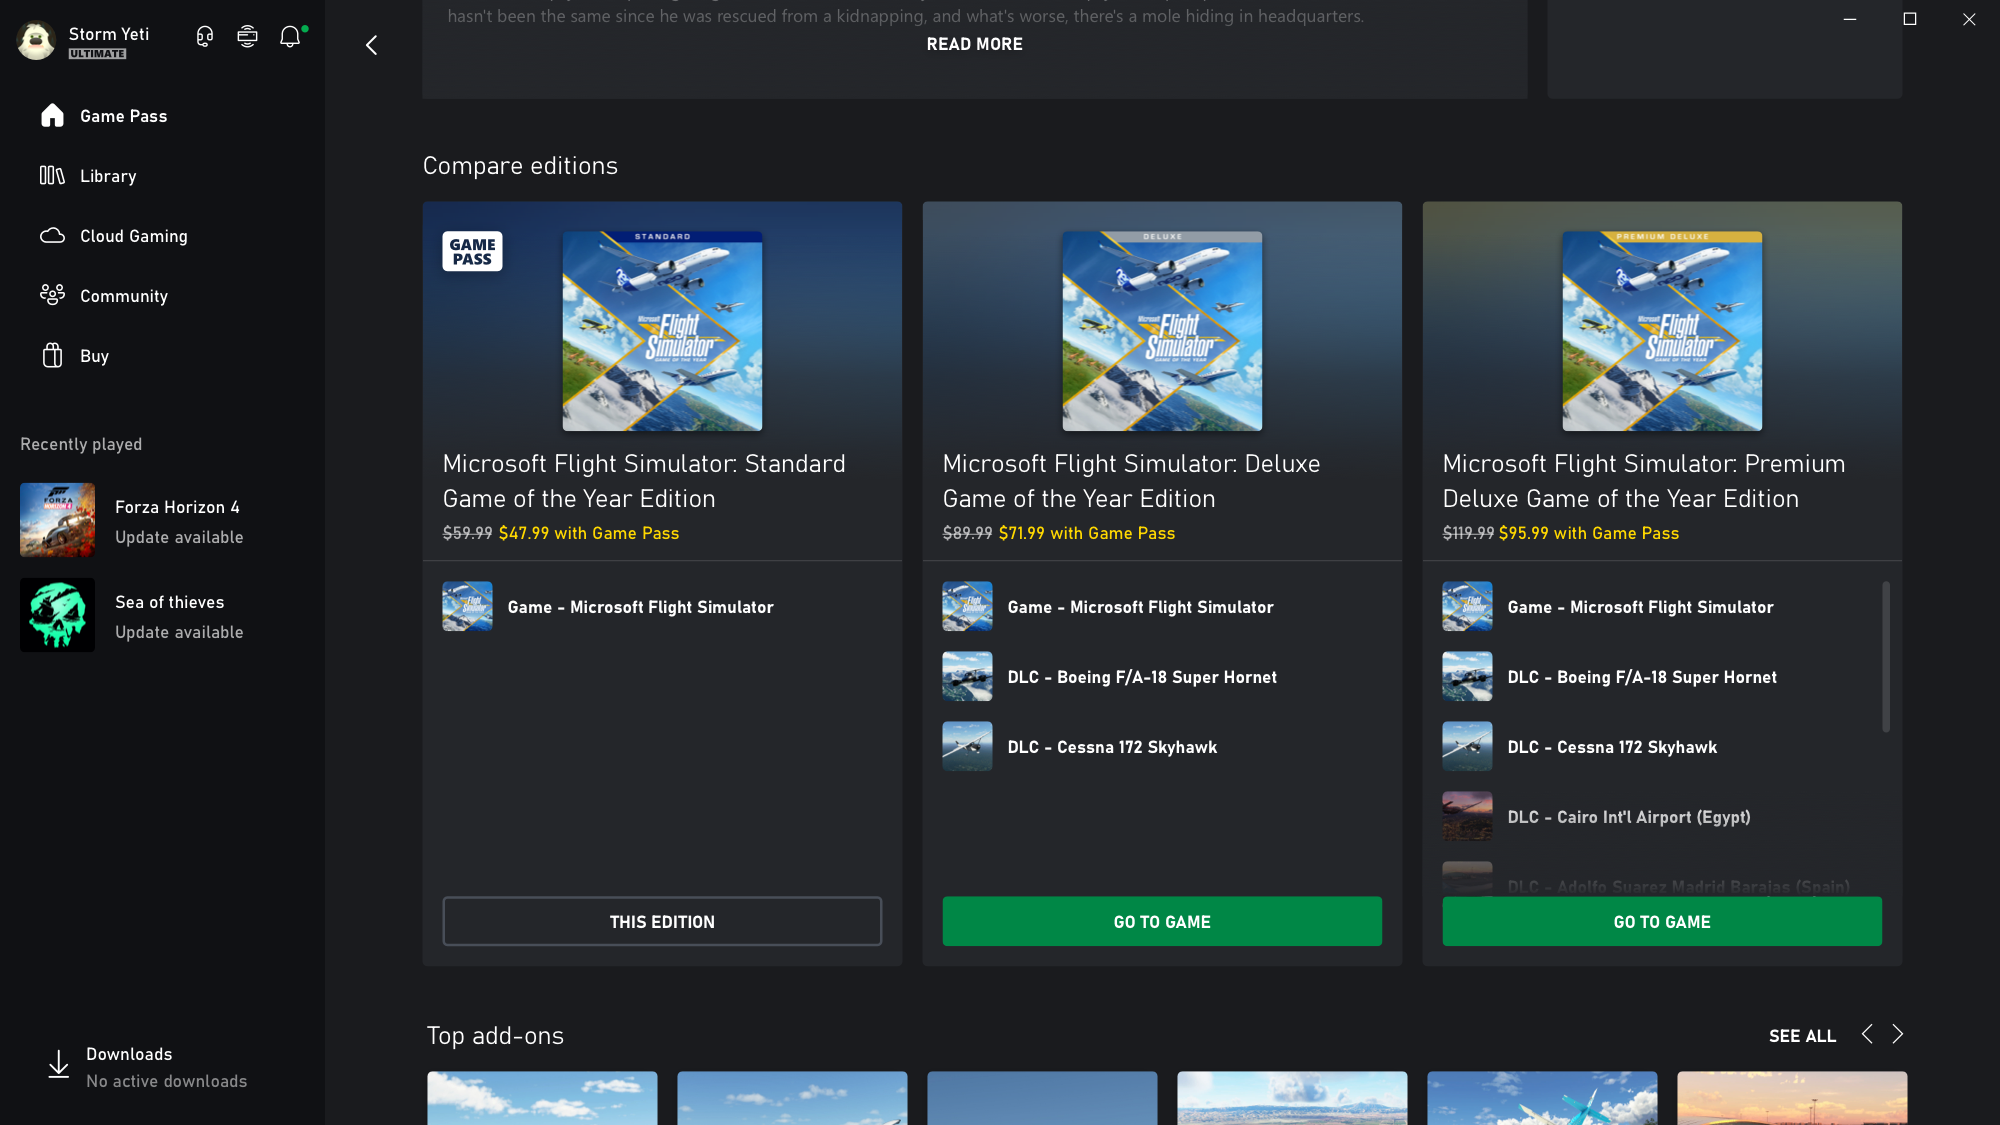Click the Cairo Int'l Airport DLC icon
Image resolution: width=2000 pixels, height=1125 pixels.
(x=1467, y=817)
